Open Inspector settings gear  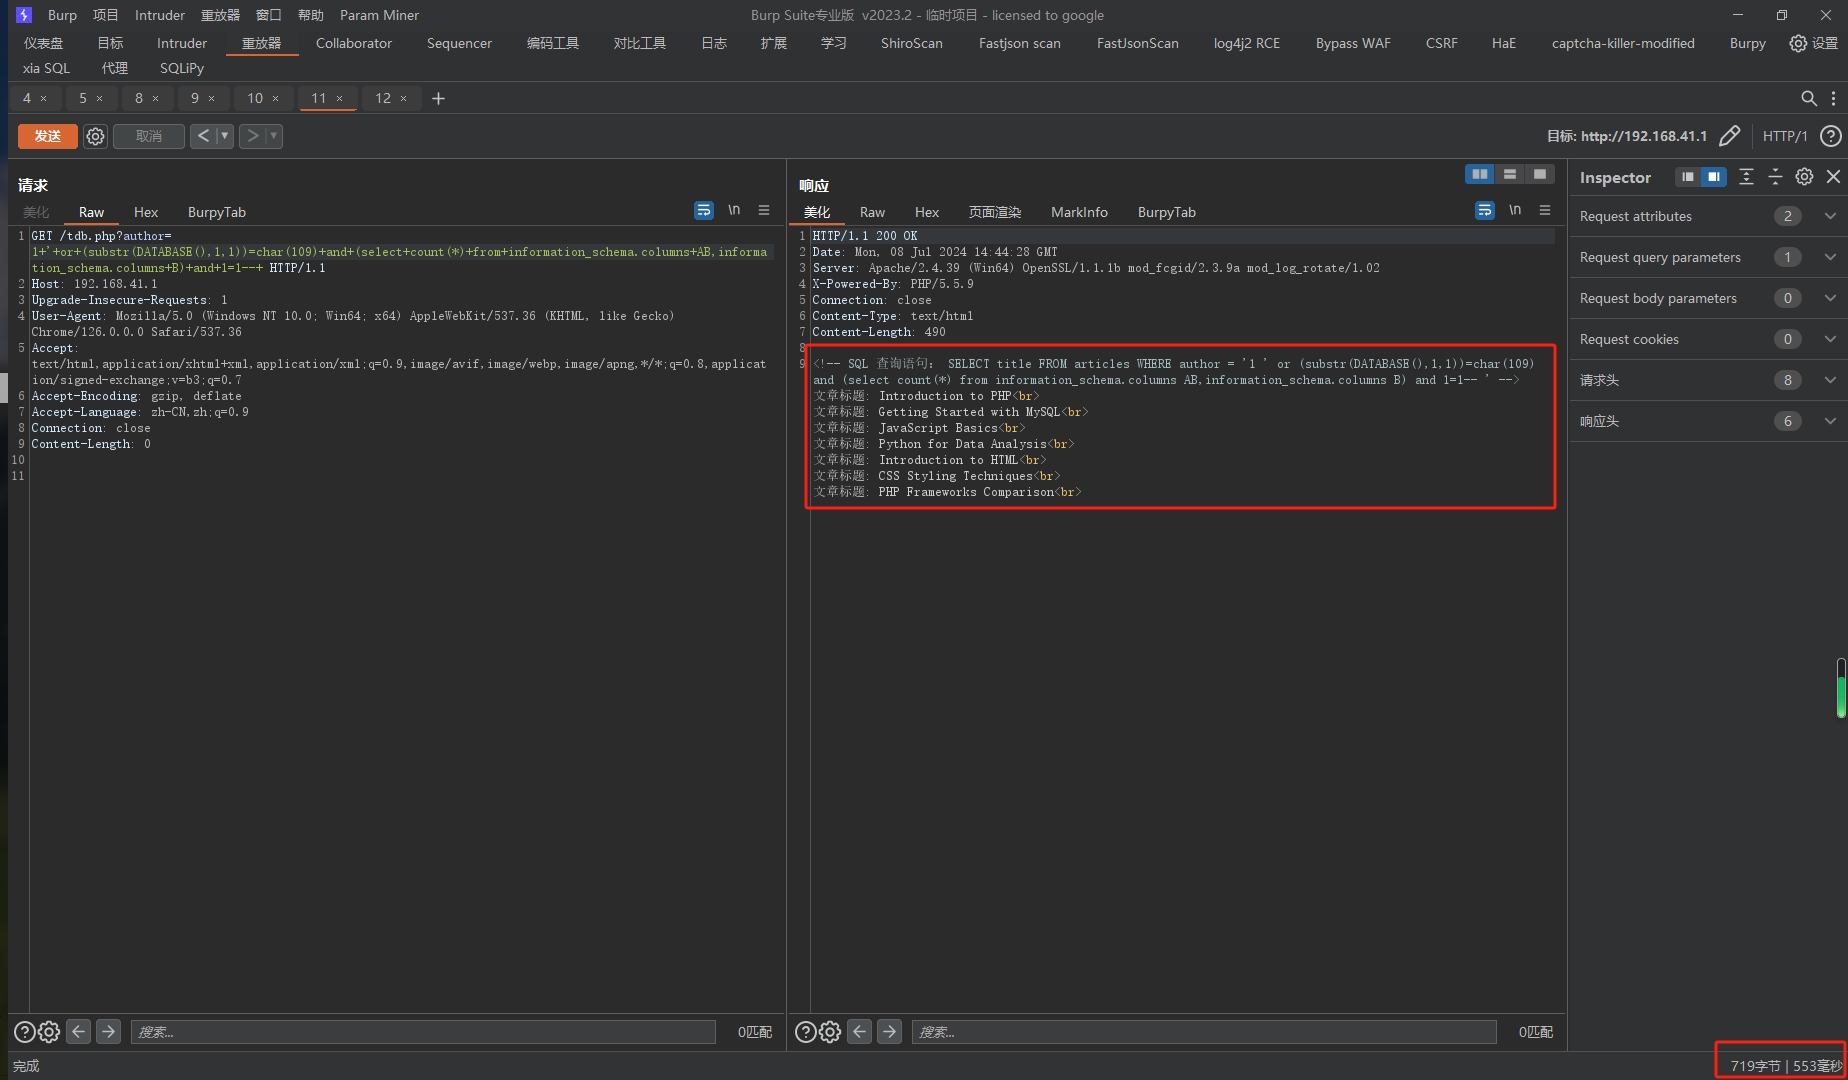(1804, 177)
